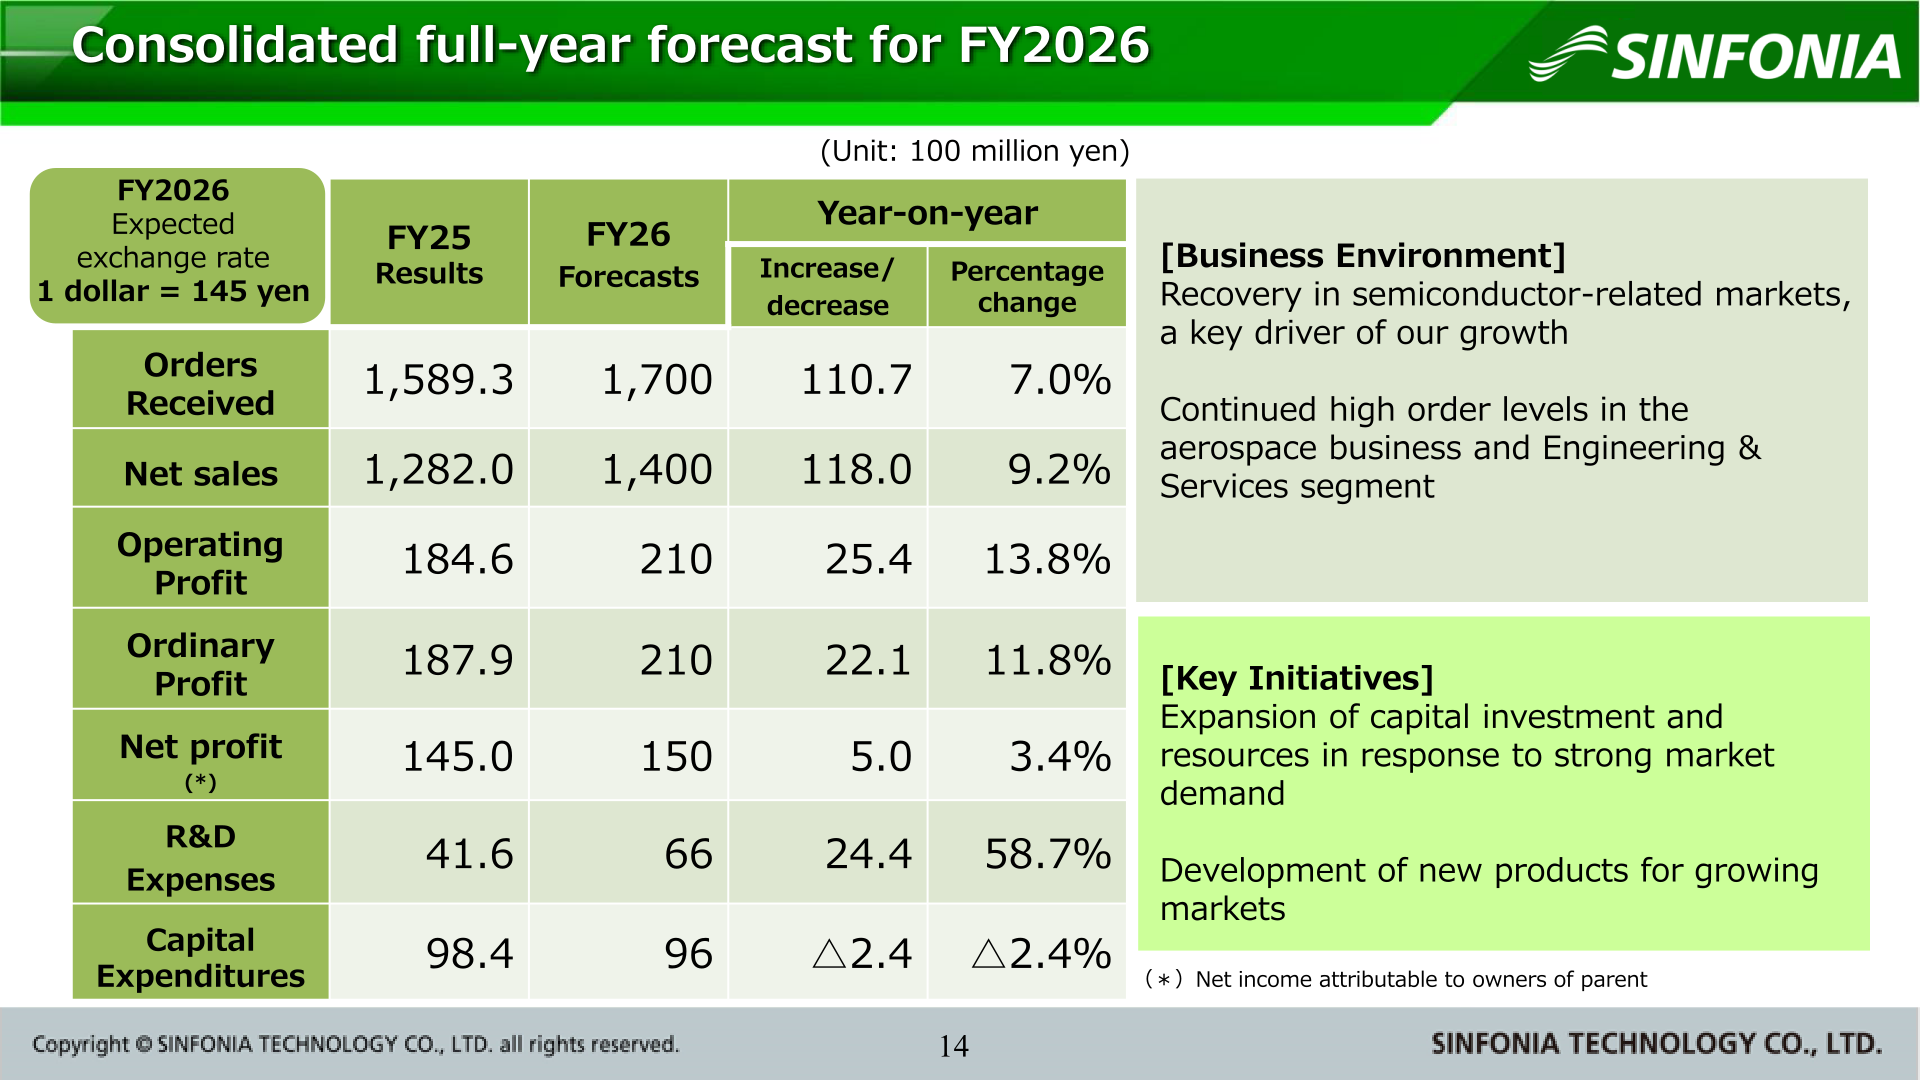Viewport: 1920px width, 1080px height.
Task: Click the Capital Expenditures result 98.4
Action: 469,954
